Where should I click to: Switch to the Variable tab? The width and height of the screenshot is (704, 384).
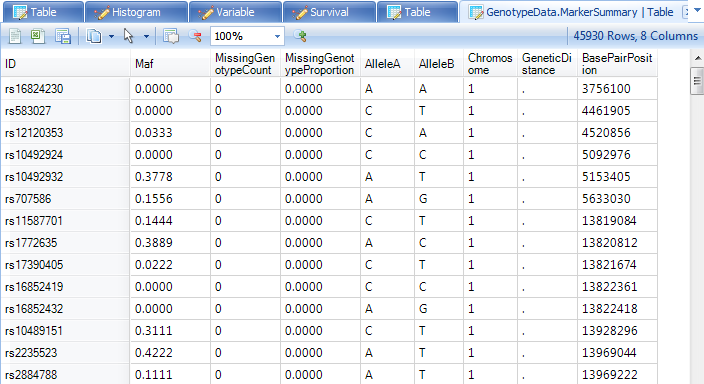click(235, 12)
